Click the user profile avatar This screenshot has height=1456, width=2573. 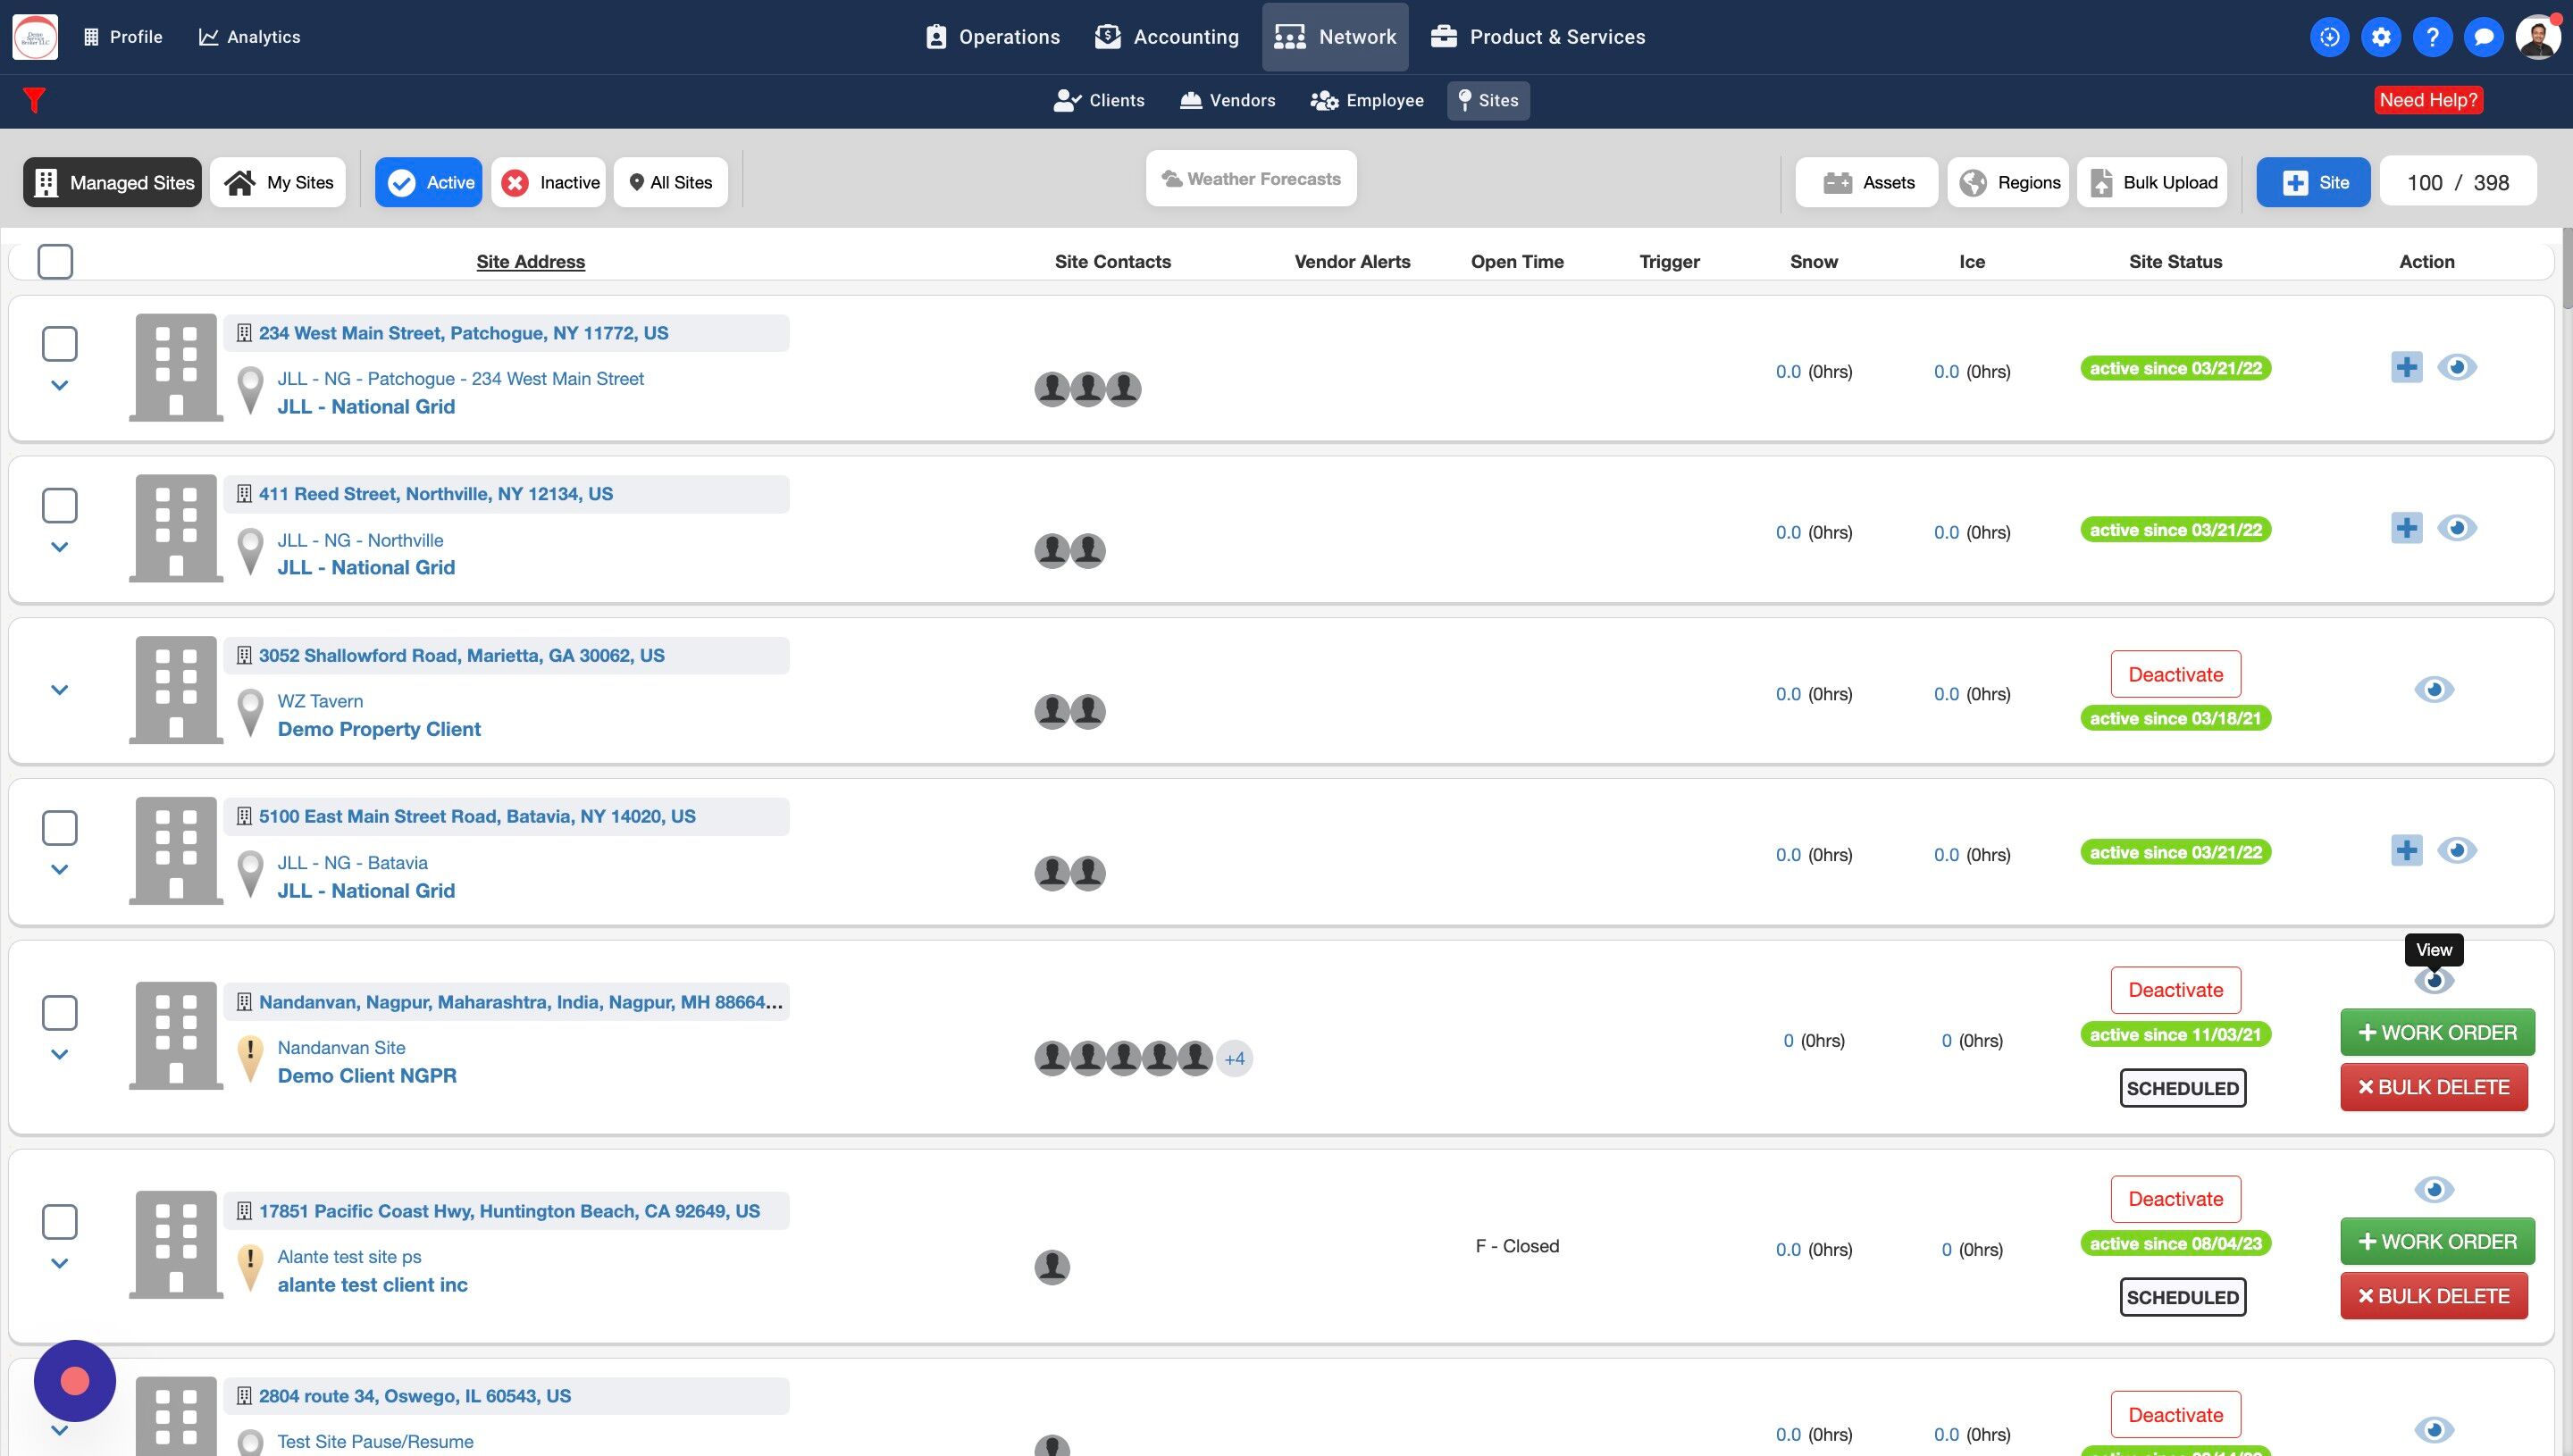click(2537, 37)
